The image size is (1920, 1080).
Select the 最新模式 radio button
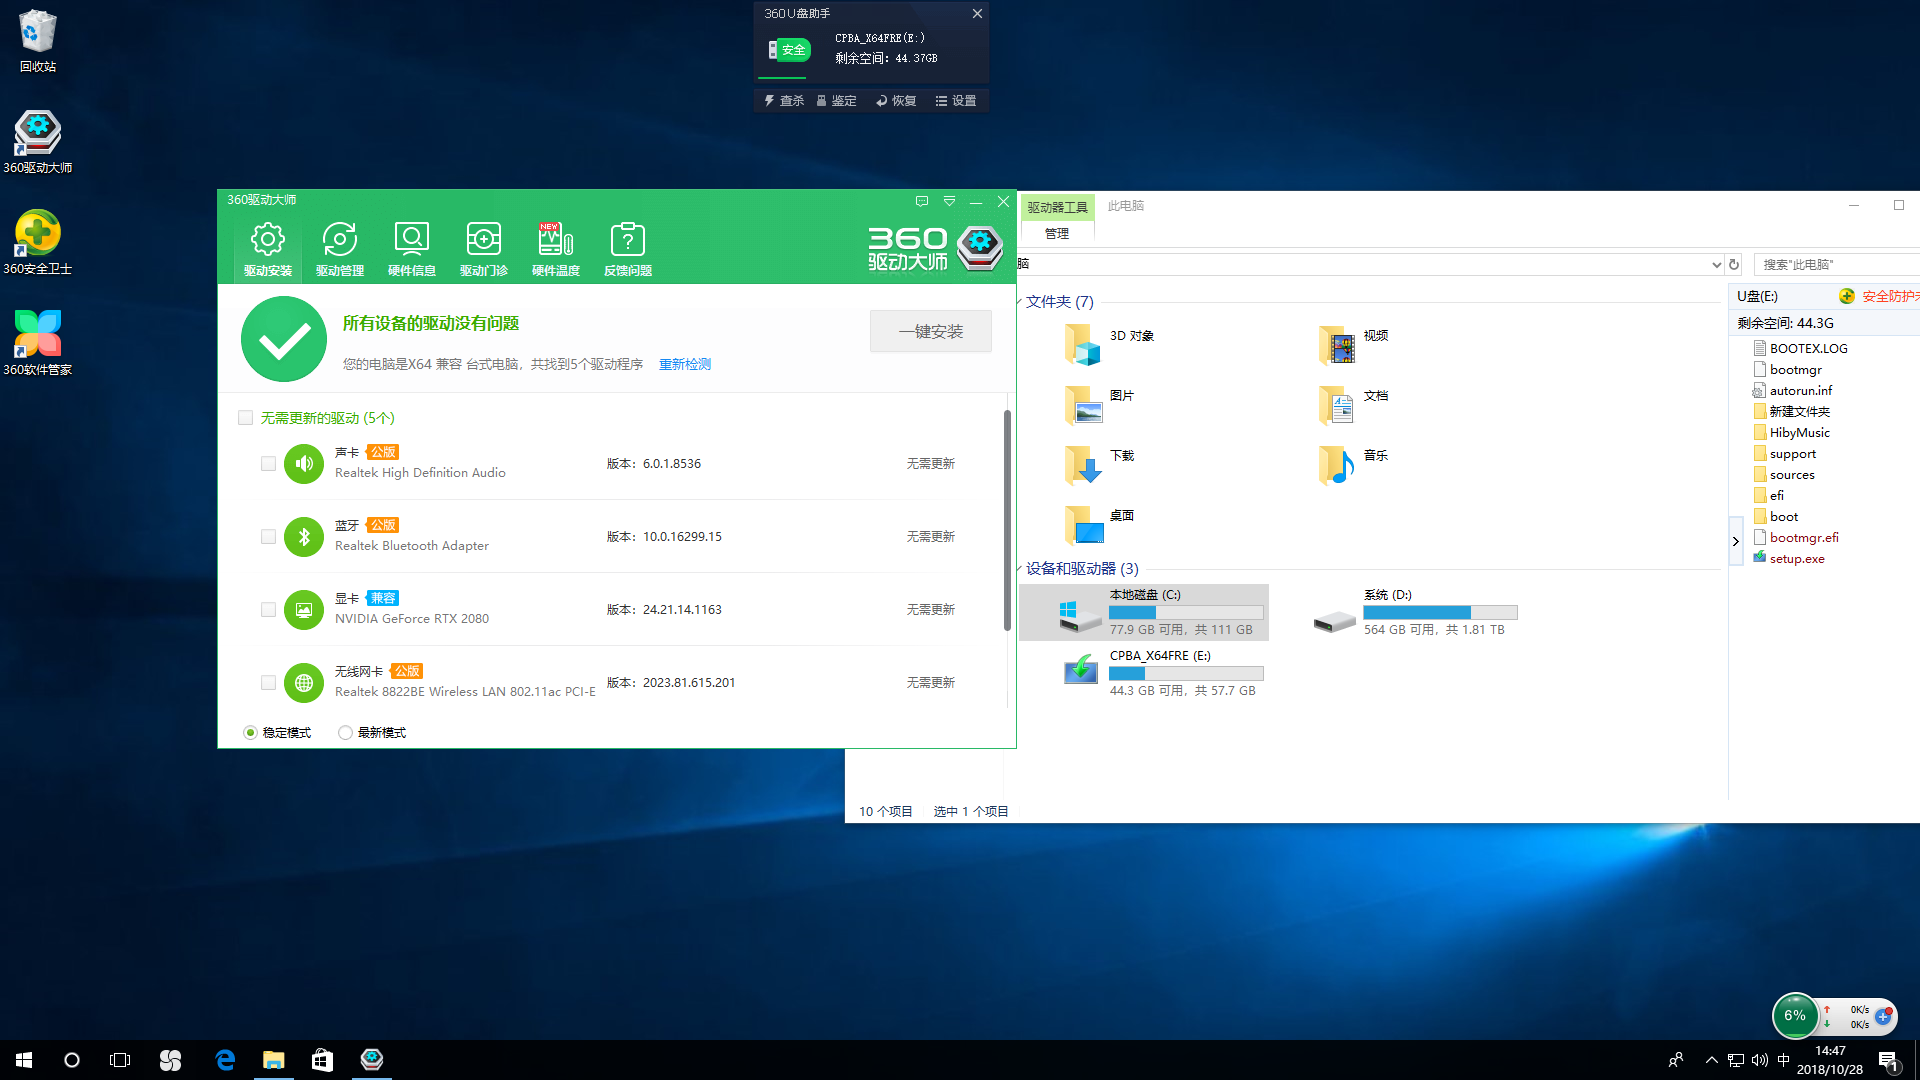(x=345, y=733)
